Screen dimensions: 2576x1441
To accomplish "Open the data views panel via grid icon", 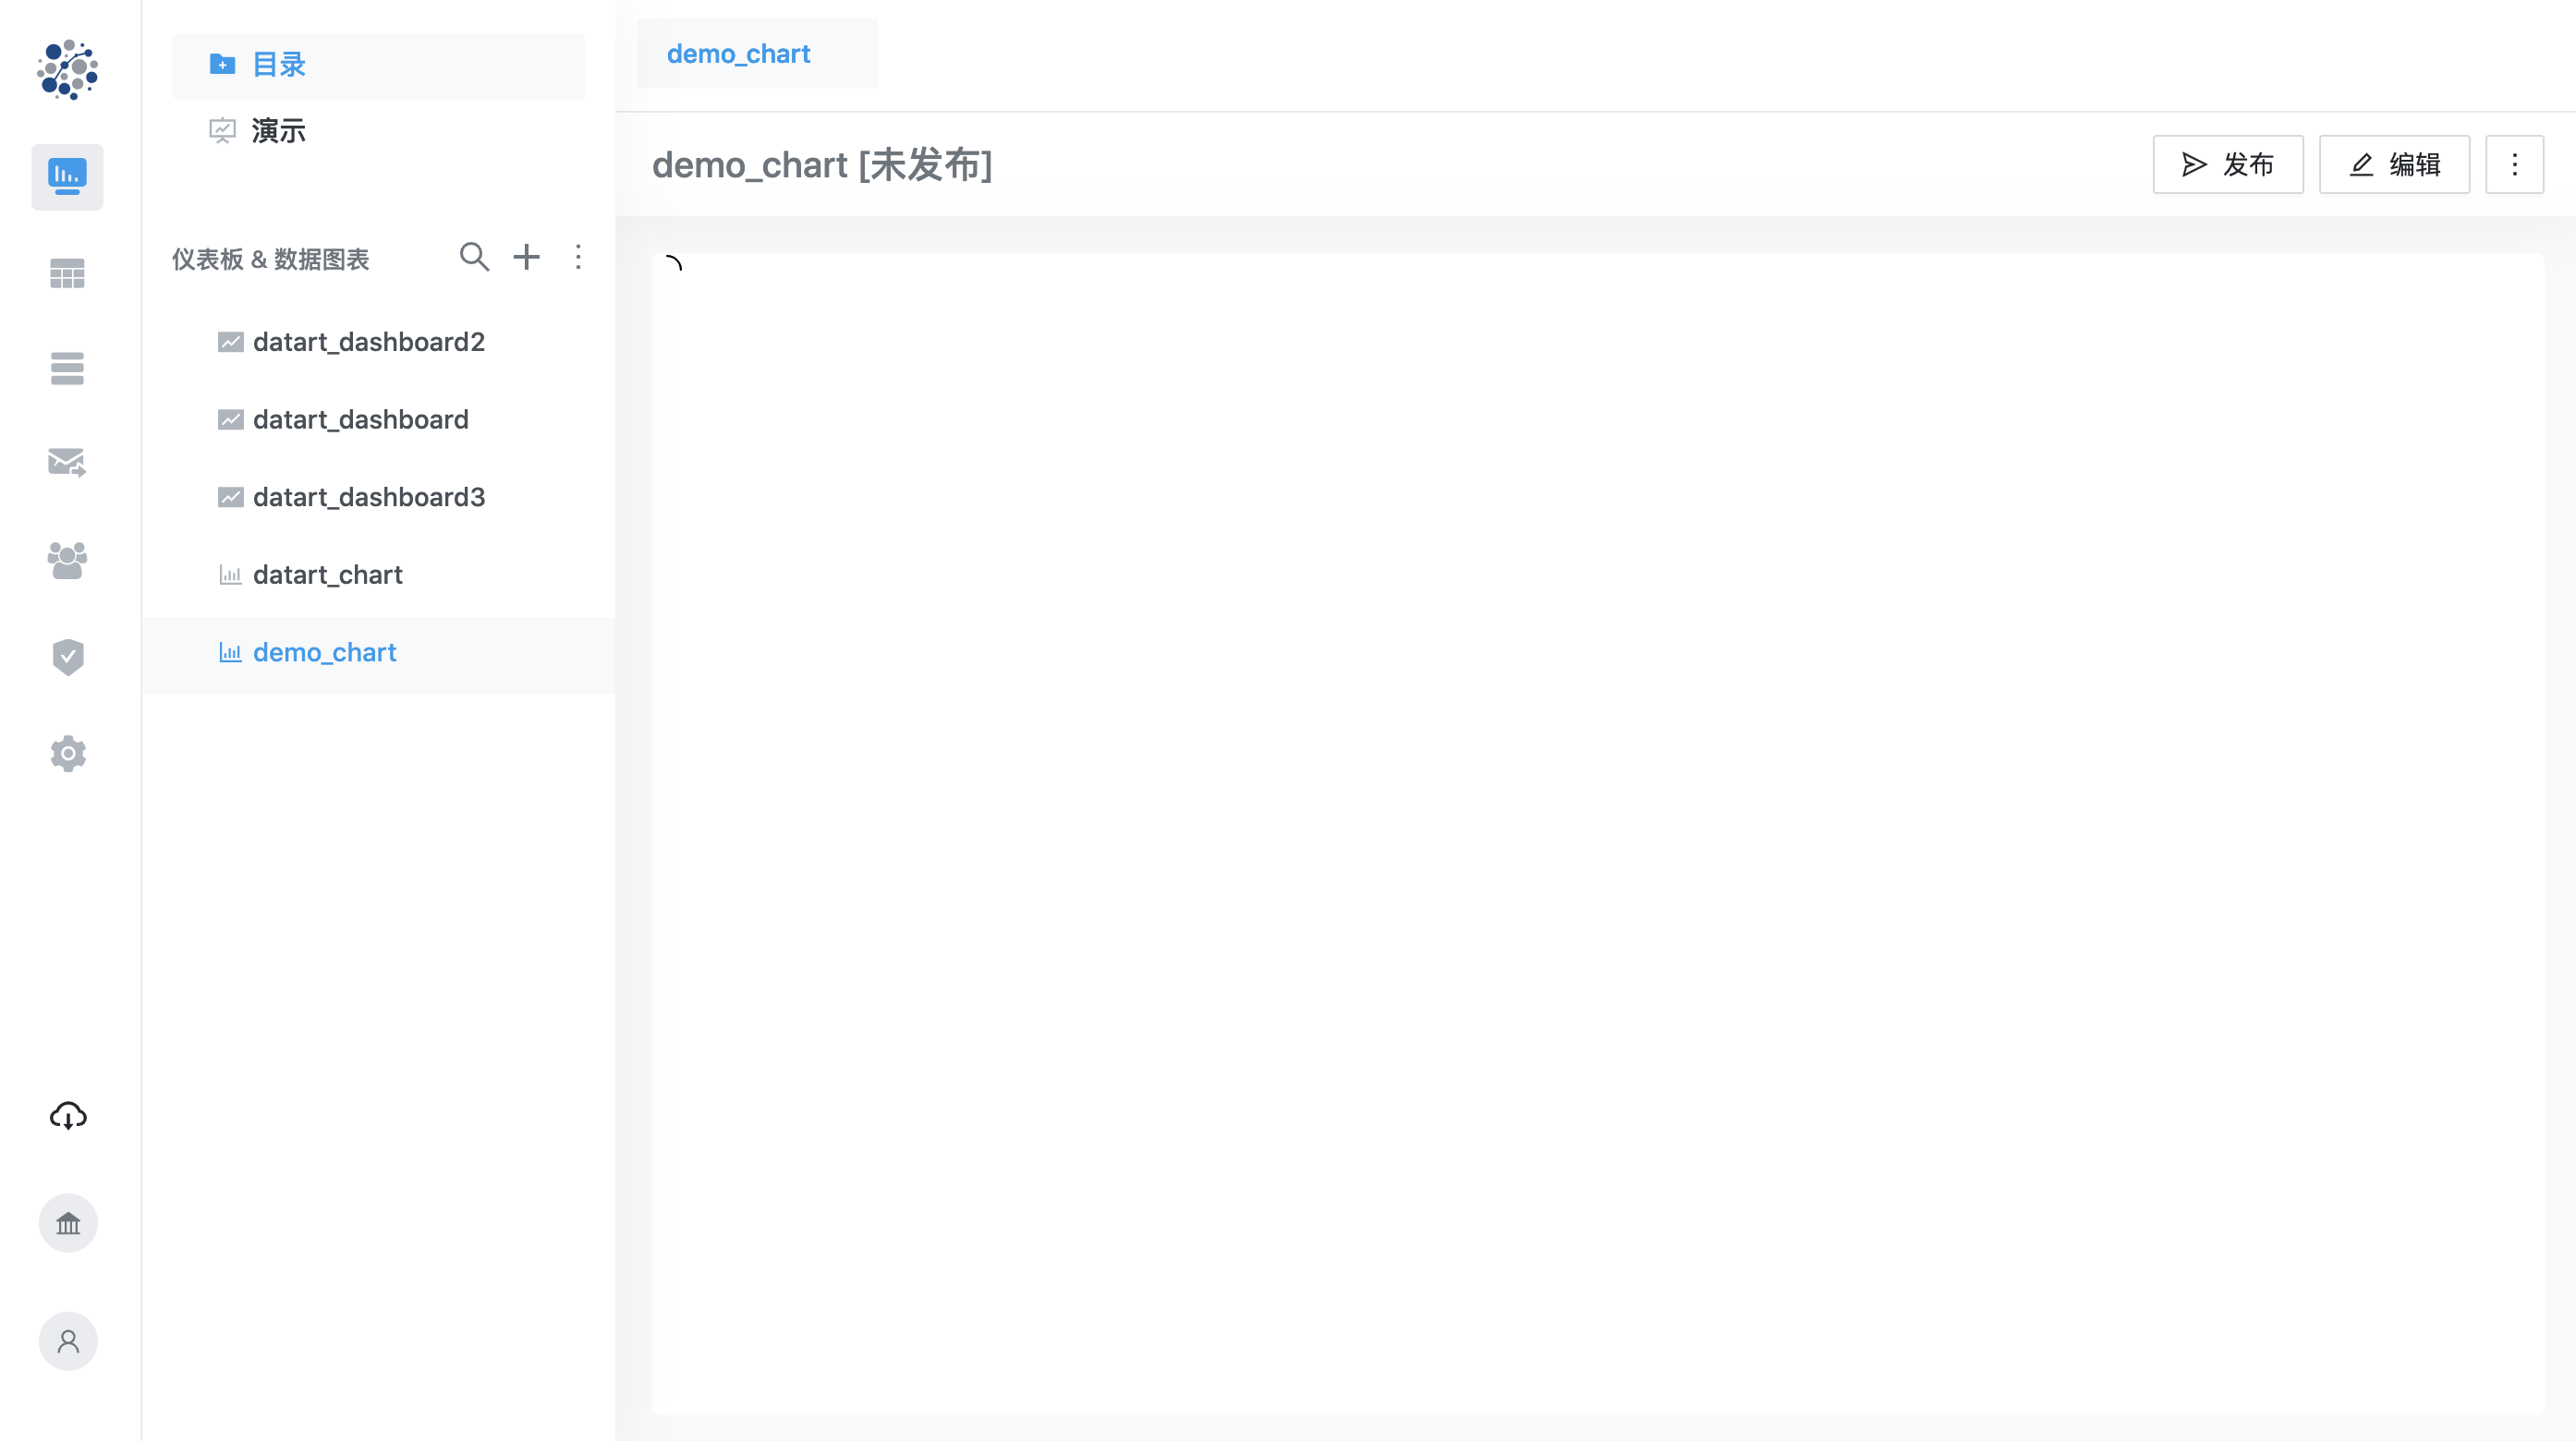I will [x=67, y=273].
